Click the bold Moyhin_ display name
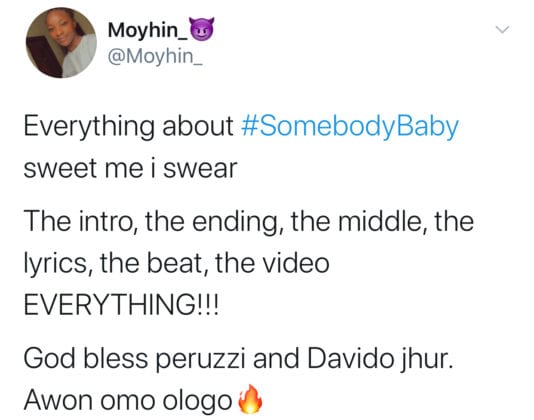The width and height of the screenshot is (534, 420). (148, 31)
